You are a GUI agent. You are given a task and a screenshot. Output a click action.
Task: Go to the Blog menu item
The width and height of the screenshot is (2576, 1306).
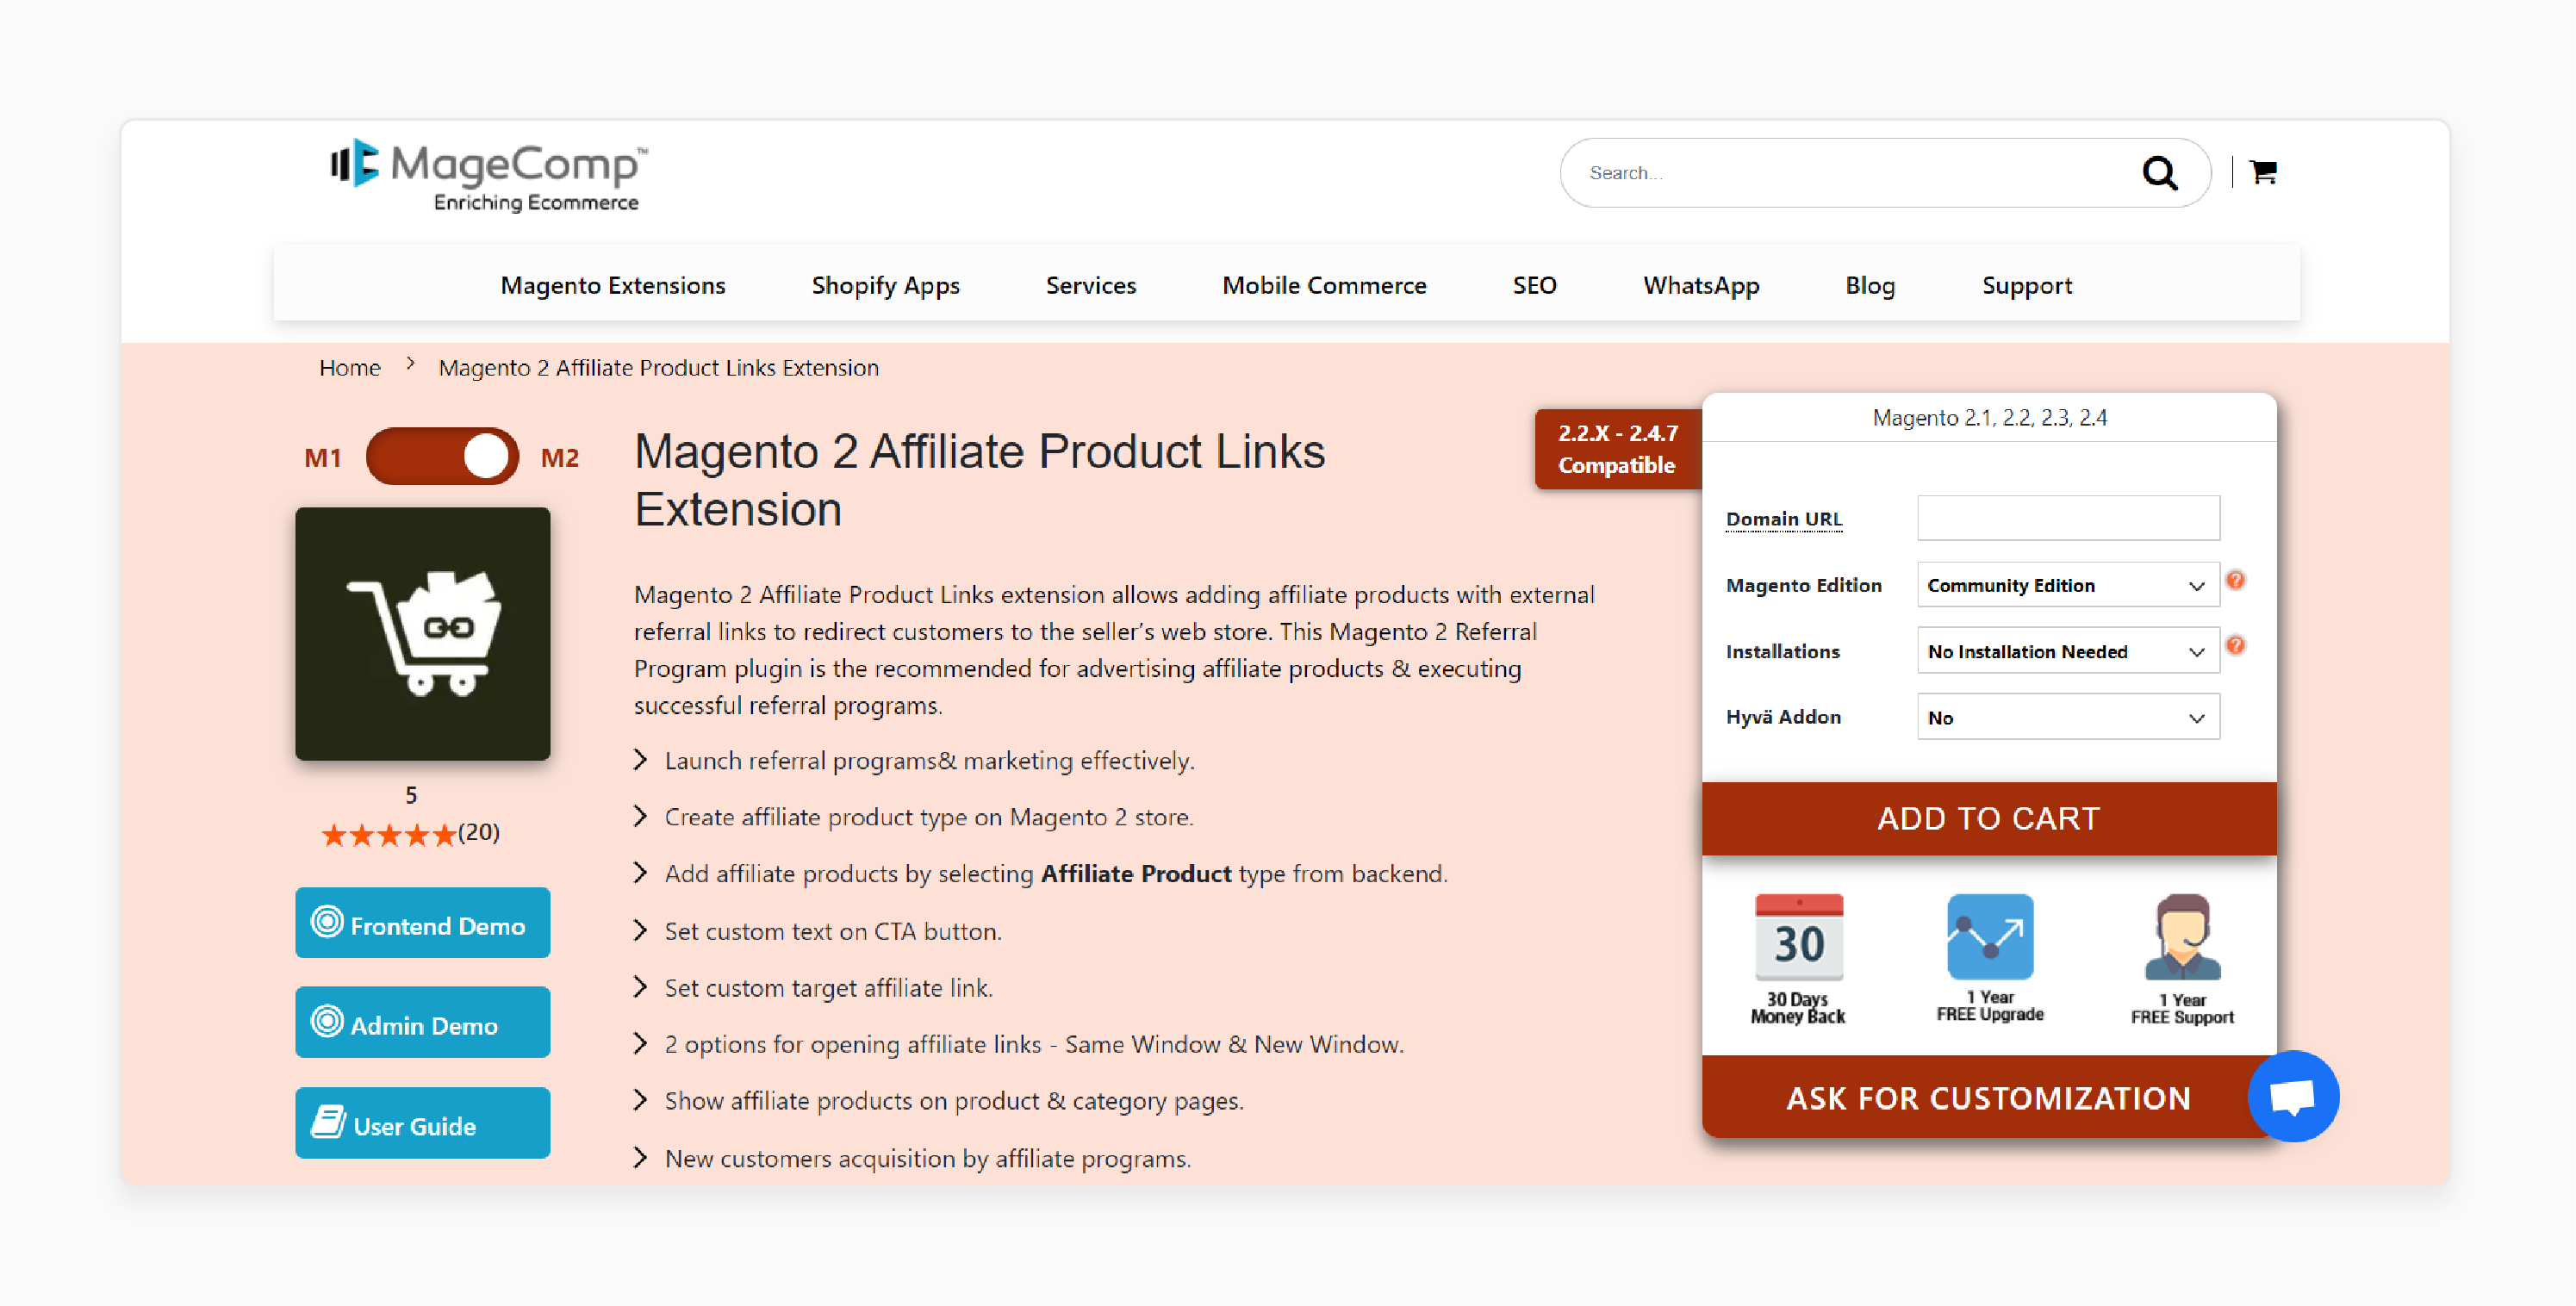click(1870, 285)
